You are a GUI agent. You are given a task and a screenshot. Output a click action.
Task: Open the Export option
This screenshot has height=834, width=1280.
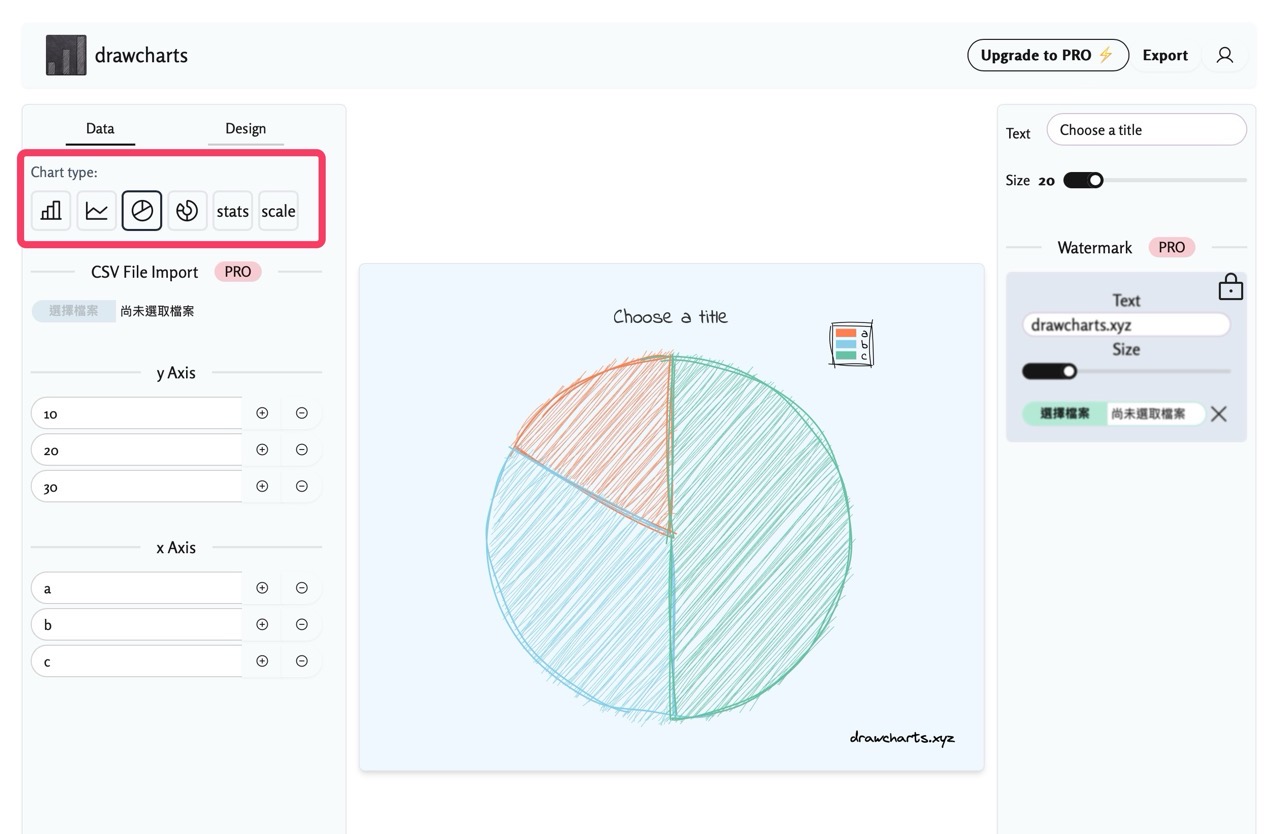1165,55
